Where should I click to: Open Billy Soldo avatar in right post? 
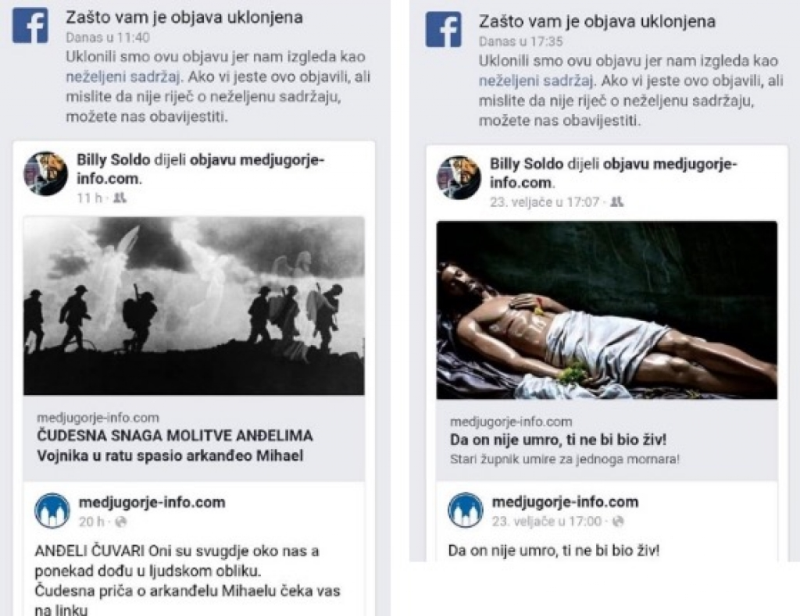pyautogui.click(x=459, y=178)
